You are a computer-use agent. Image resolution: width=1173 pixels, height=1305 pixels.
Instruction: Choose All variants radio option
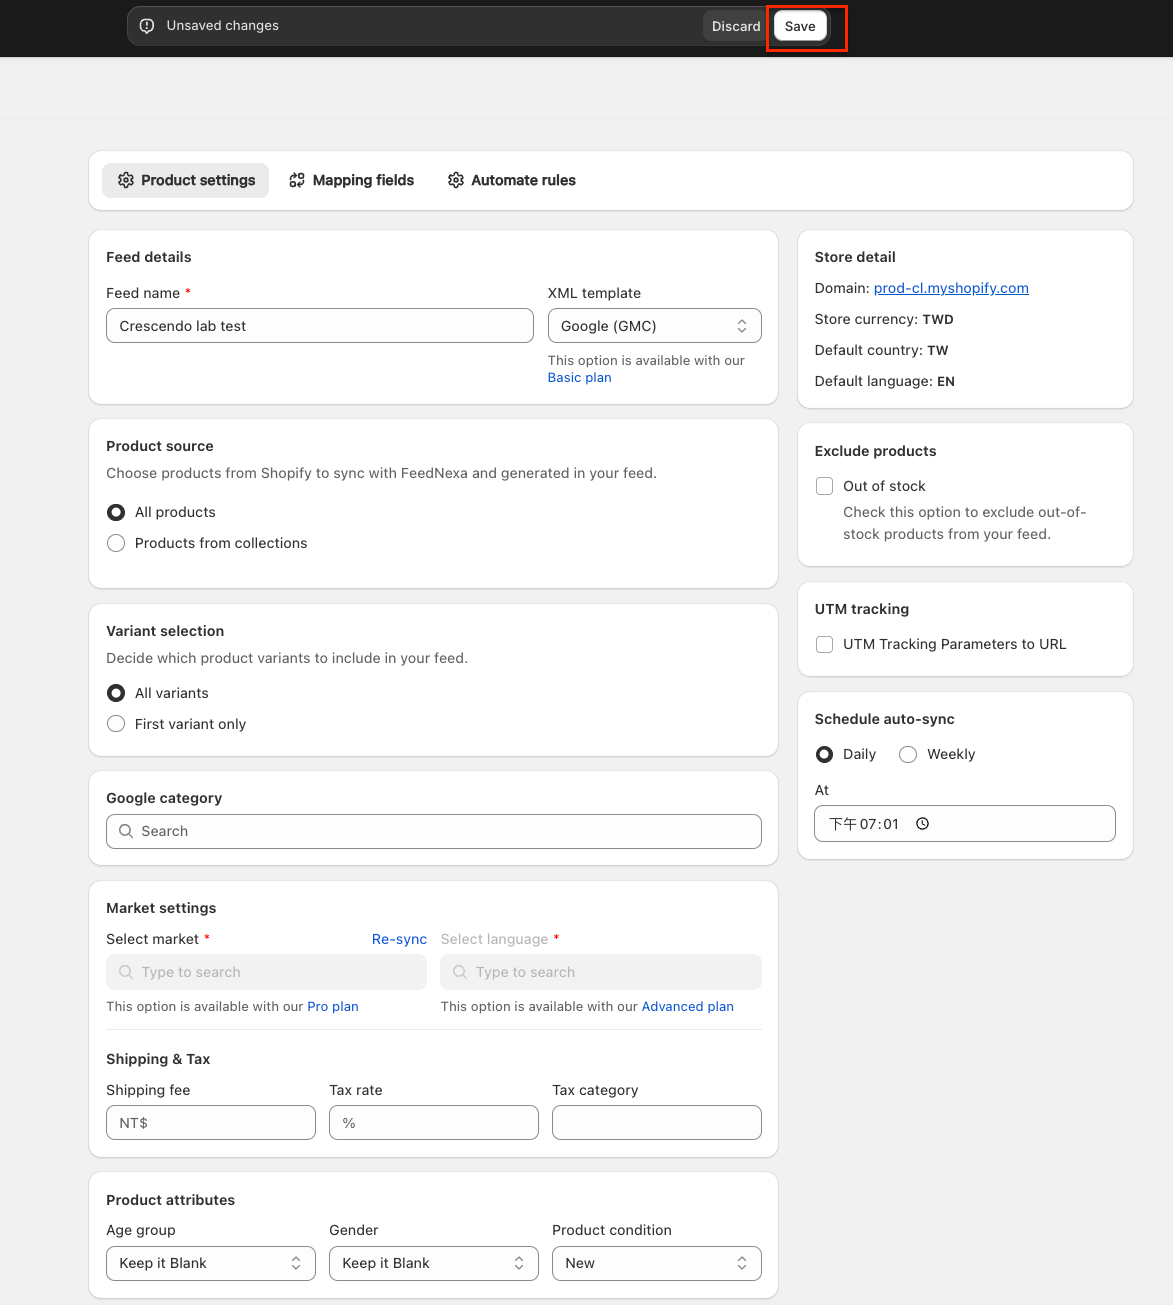(x=116, y=693)
